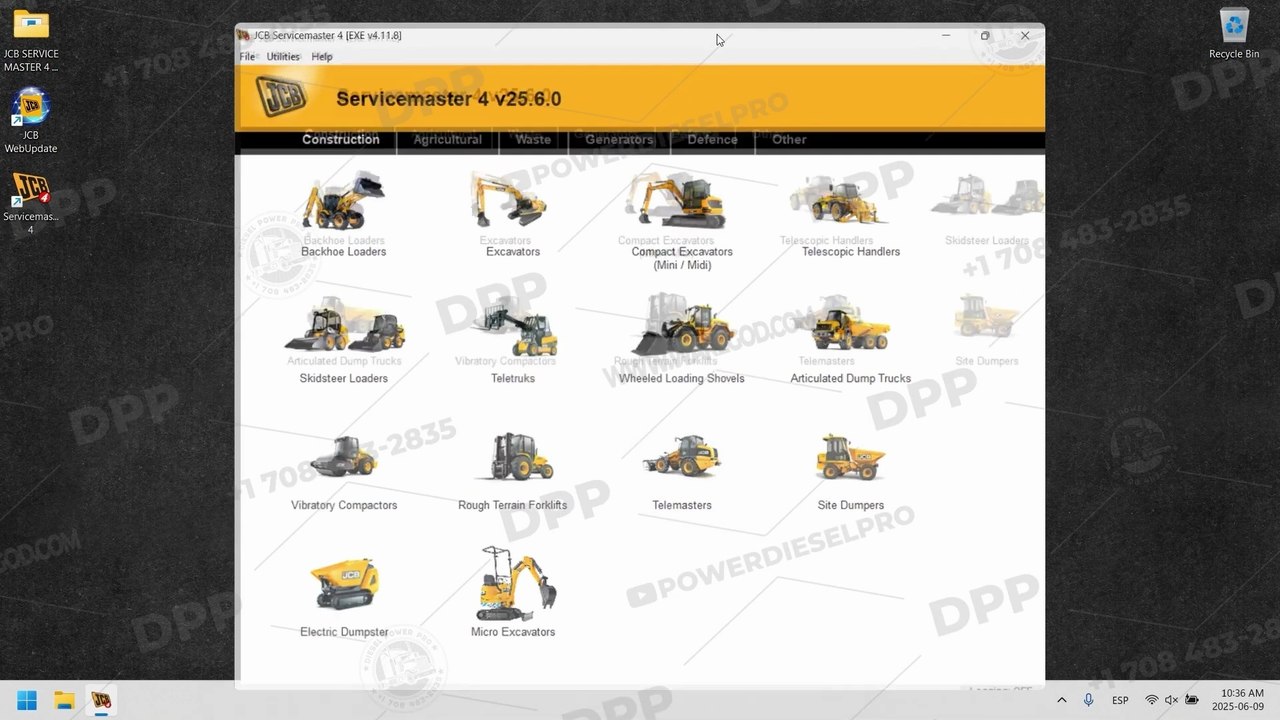Click the microphone tray icon

pos(1088,700)
